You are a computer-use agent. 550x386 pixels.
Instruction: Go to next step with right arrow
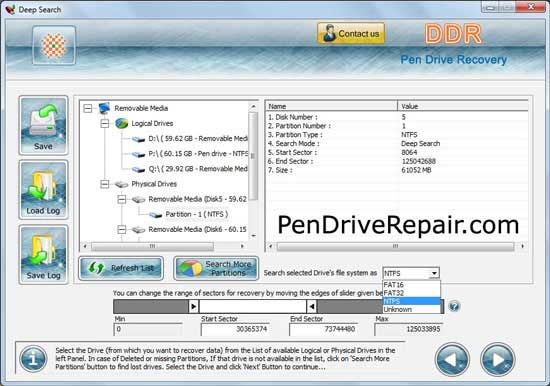click(x=497, y=359)
